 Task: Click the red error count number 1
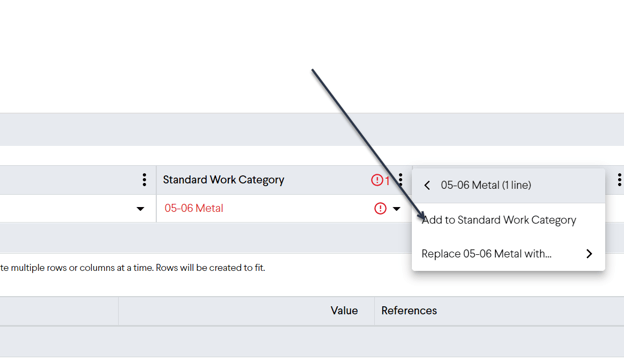pos(387,180)
